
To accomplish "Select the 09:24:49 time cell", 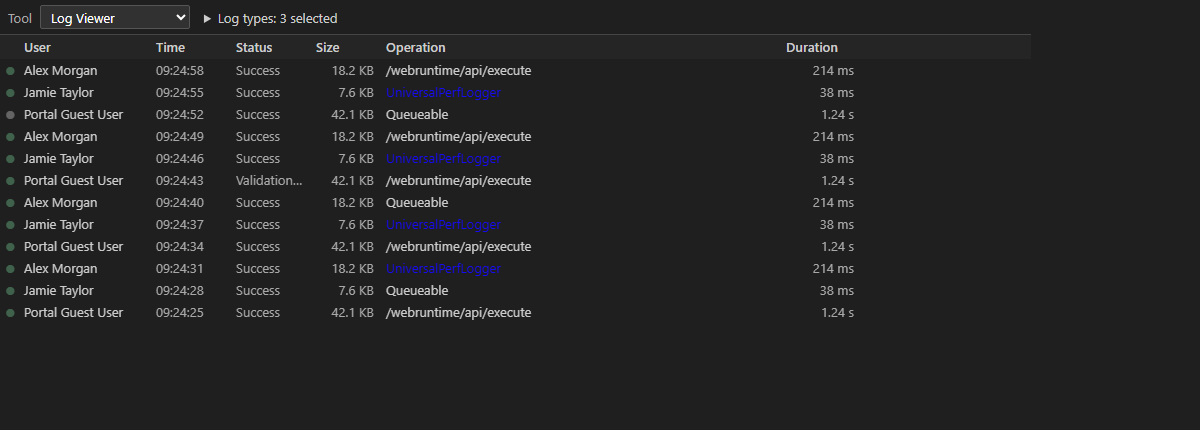I will point(180,137).
